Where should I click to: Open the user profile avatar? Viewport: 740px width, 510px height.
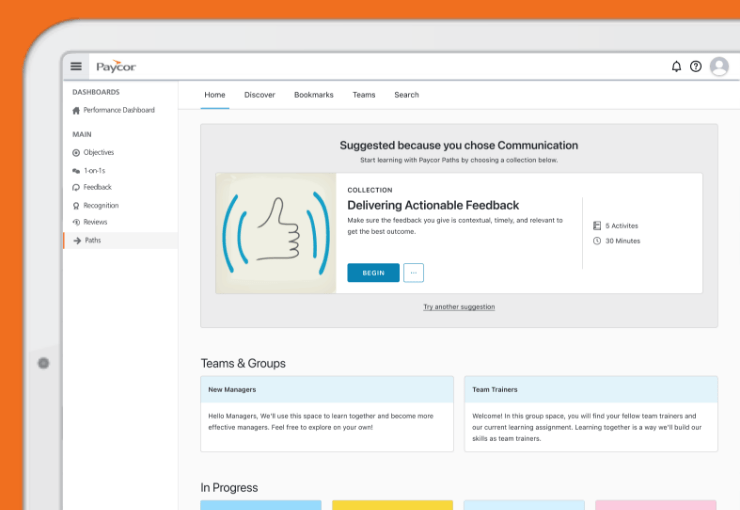point(719,67)
